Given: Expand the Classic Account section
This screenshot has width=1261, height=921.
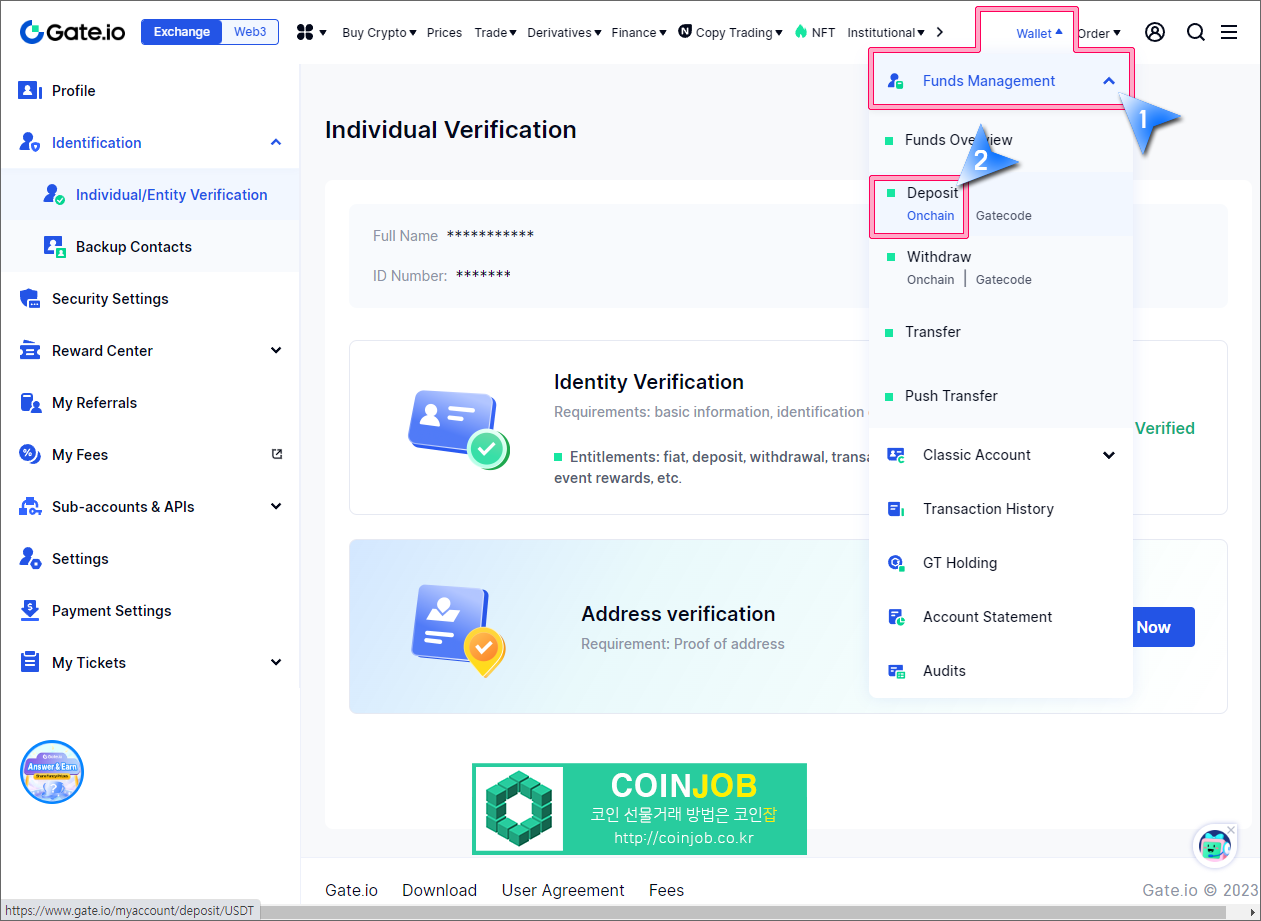Looking at the screenshot, I should [x=1109, y=455].
